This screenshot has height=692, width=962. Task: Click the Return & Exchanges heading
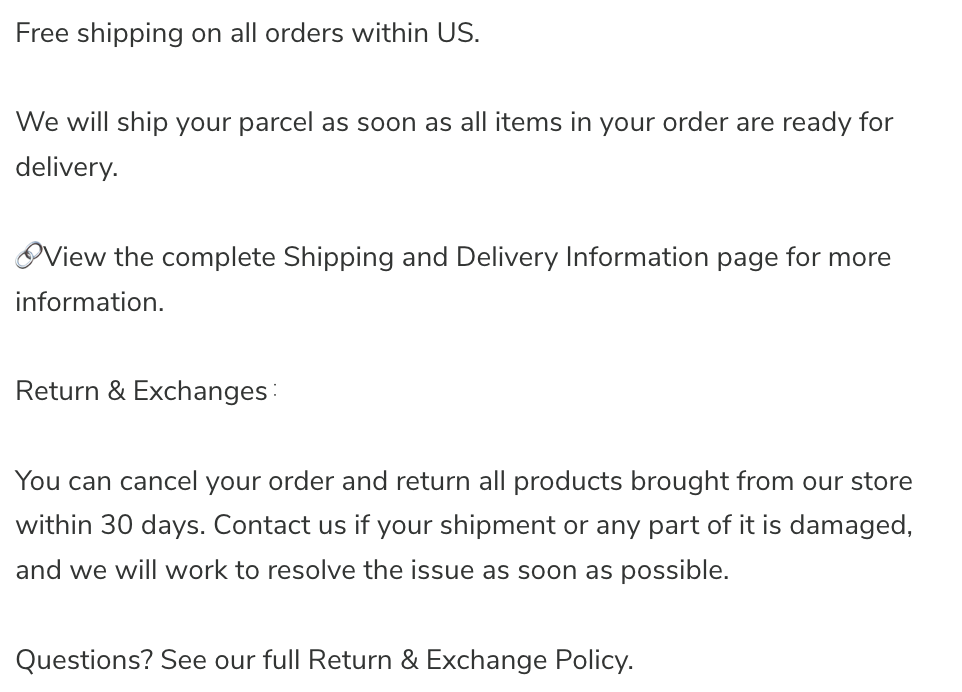(142, 391)
